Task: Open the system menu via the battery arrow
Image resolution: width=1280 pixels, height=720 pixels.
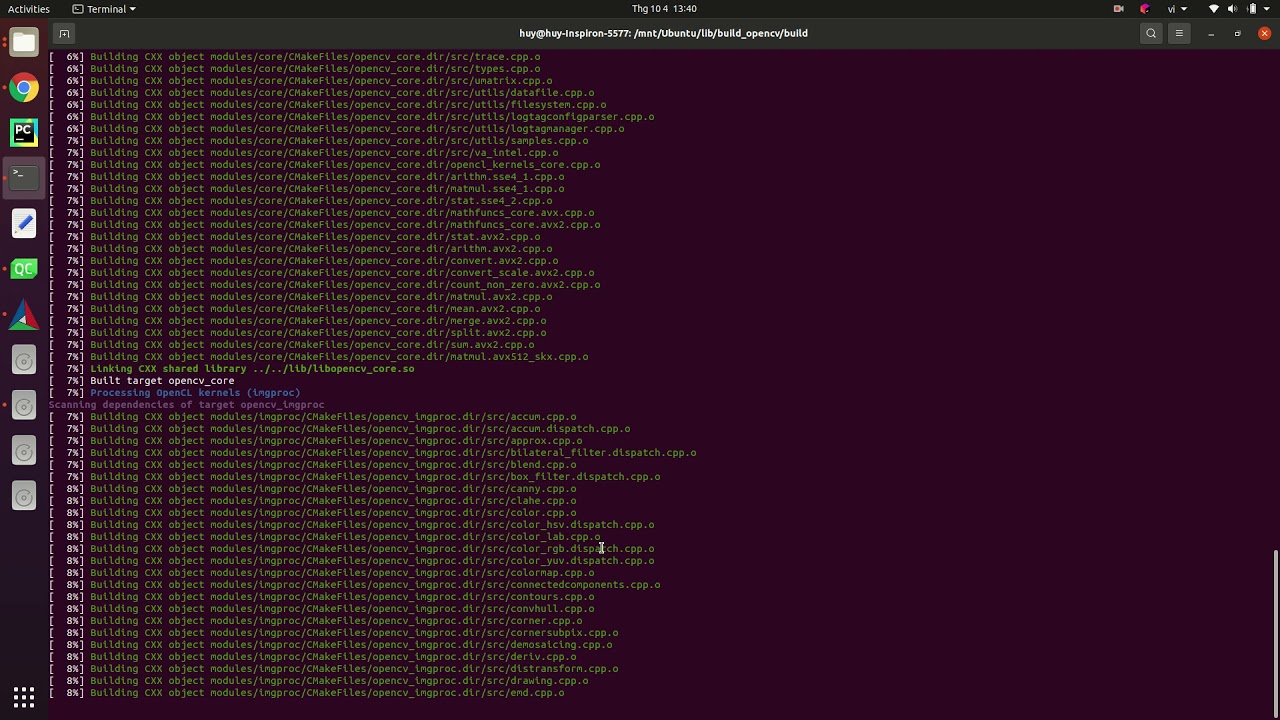Action: click(x=1266, y=9)
